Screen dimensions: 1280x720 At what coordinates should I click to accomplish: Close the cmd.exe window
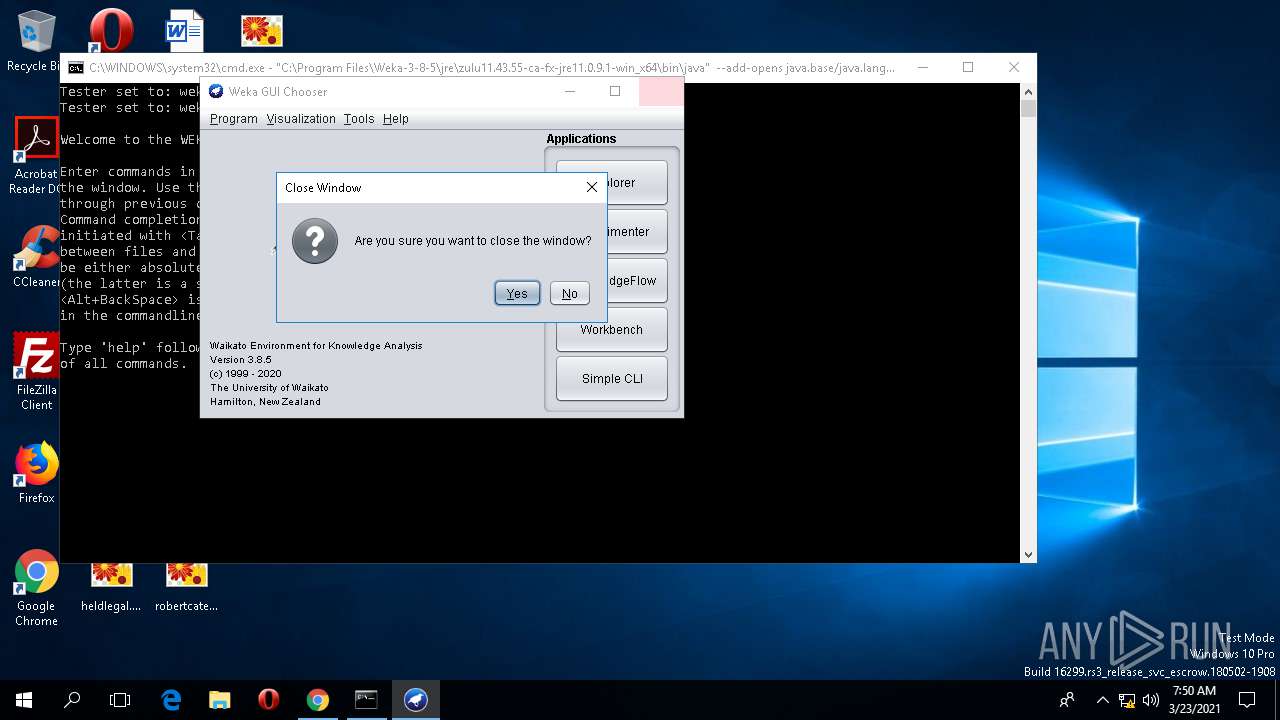pyautogui.click(x=1014, y=67)
